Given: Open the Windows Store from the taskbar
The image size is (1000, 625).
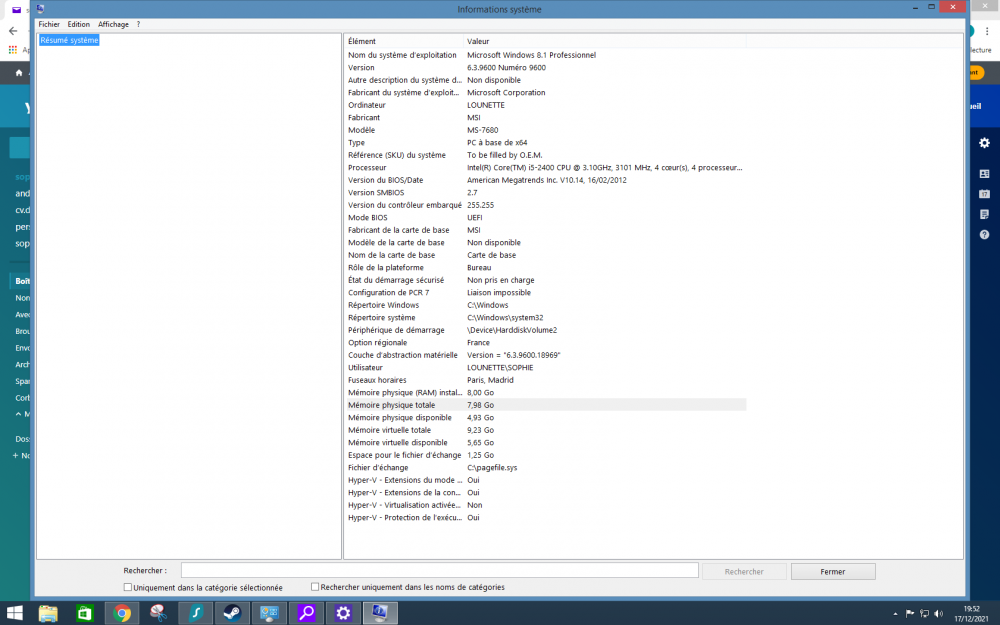Looking at the screenshot, I should [85, 612].
